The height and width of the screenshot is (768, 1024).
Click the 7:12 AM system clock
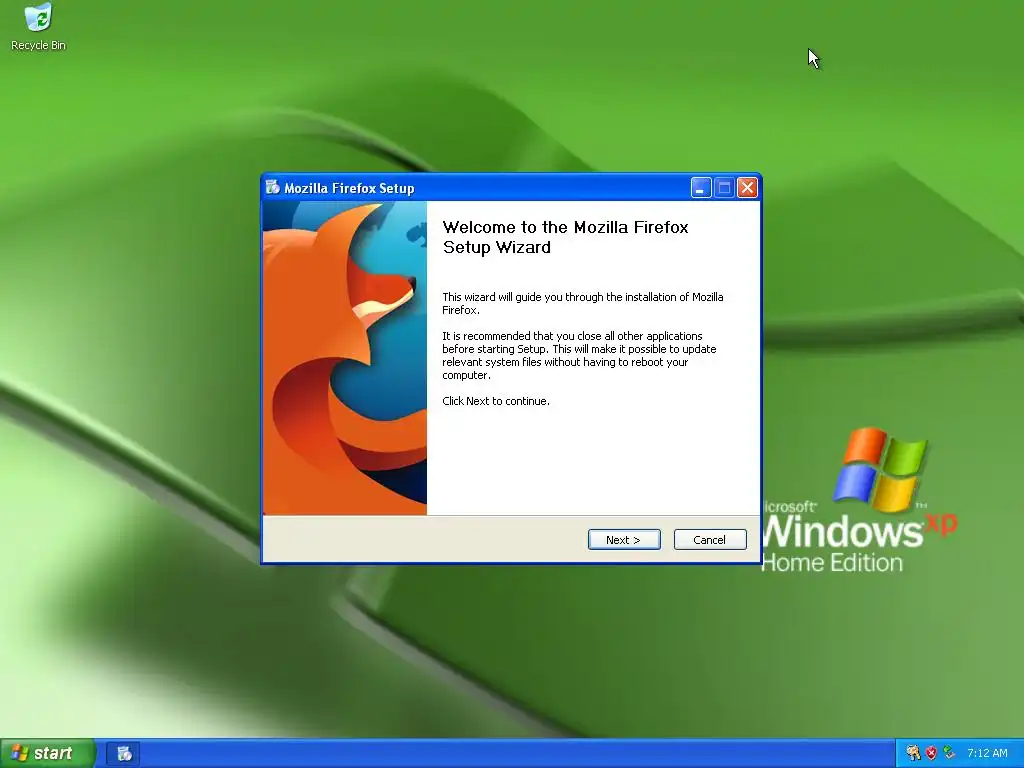[987, 754]
